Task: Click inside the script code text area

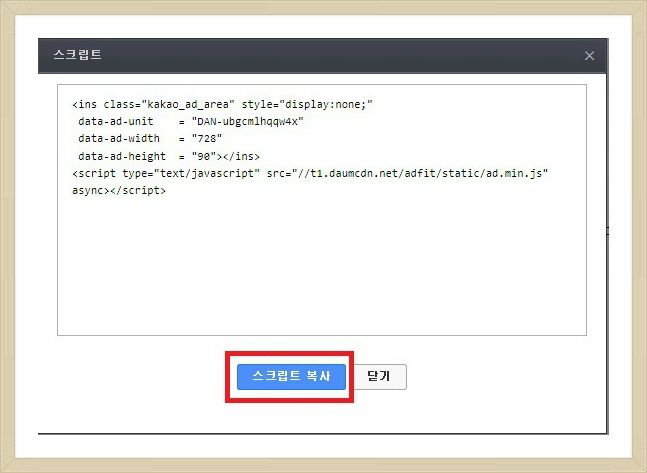Action: (322, 210)
